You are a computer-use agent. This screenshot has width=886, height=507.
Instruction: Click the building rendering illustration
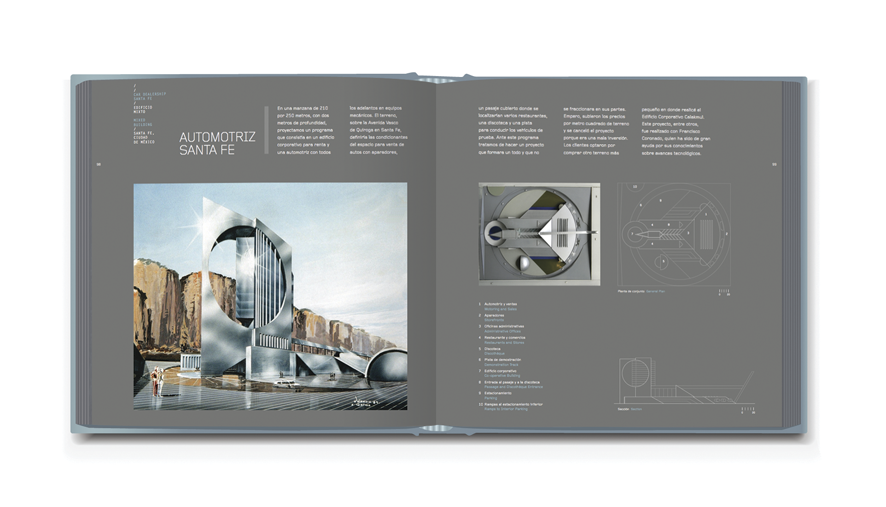pyautogui.click(x=270, y=296)
